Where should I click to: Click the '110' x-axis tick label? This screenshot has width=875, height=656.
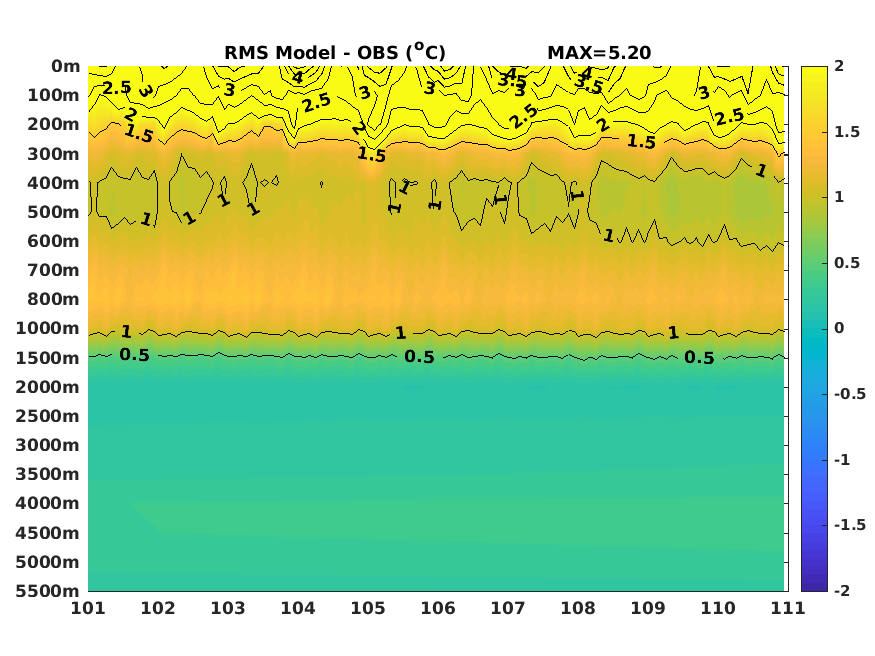pos(718,608)
